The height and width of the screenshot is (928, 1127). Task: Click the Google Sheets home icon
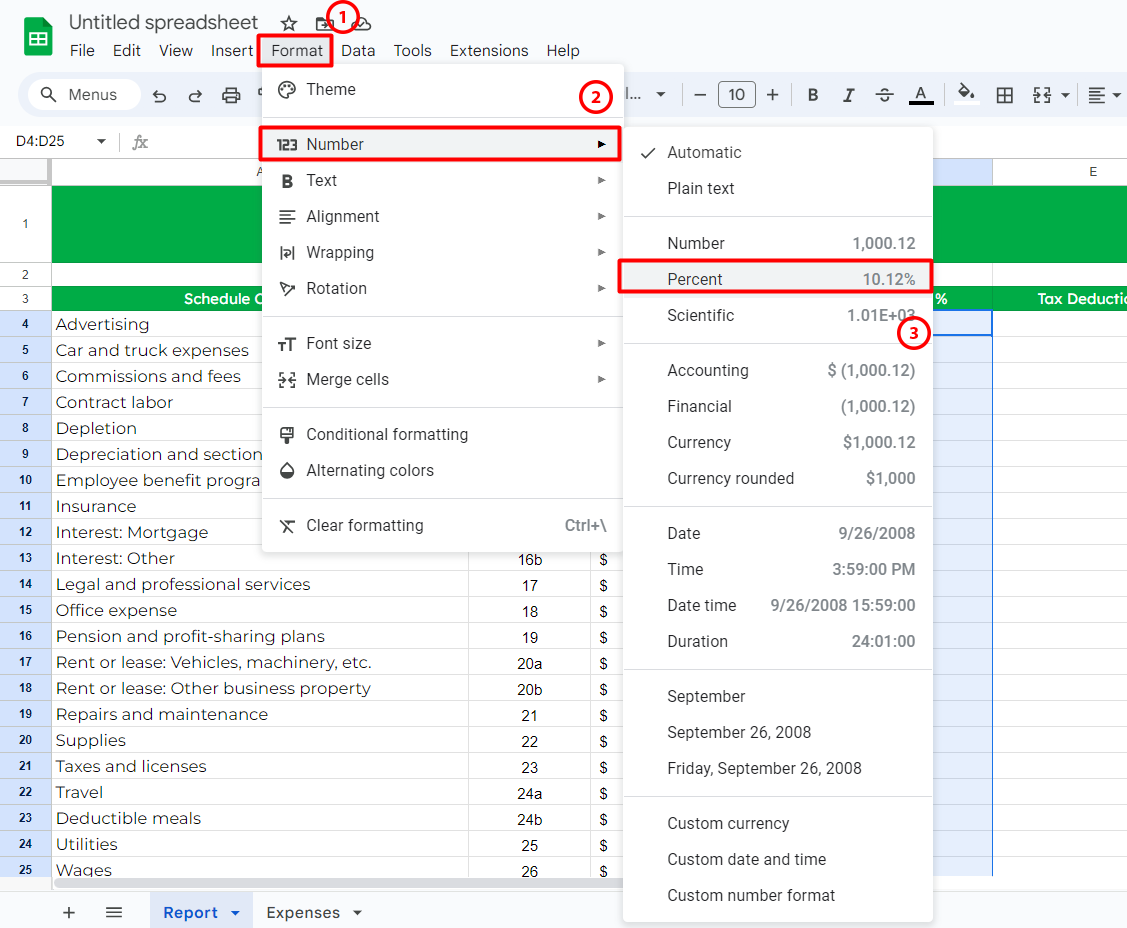pyautogui.click(x=38, y=37)
